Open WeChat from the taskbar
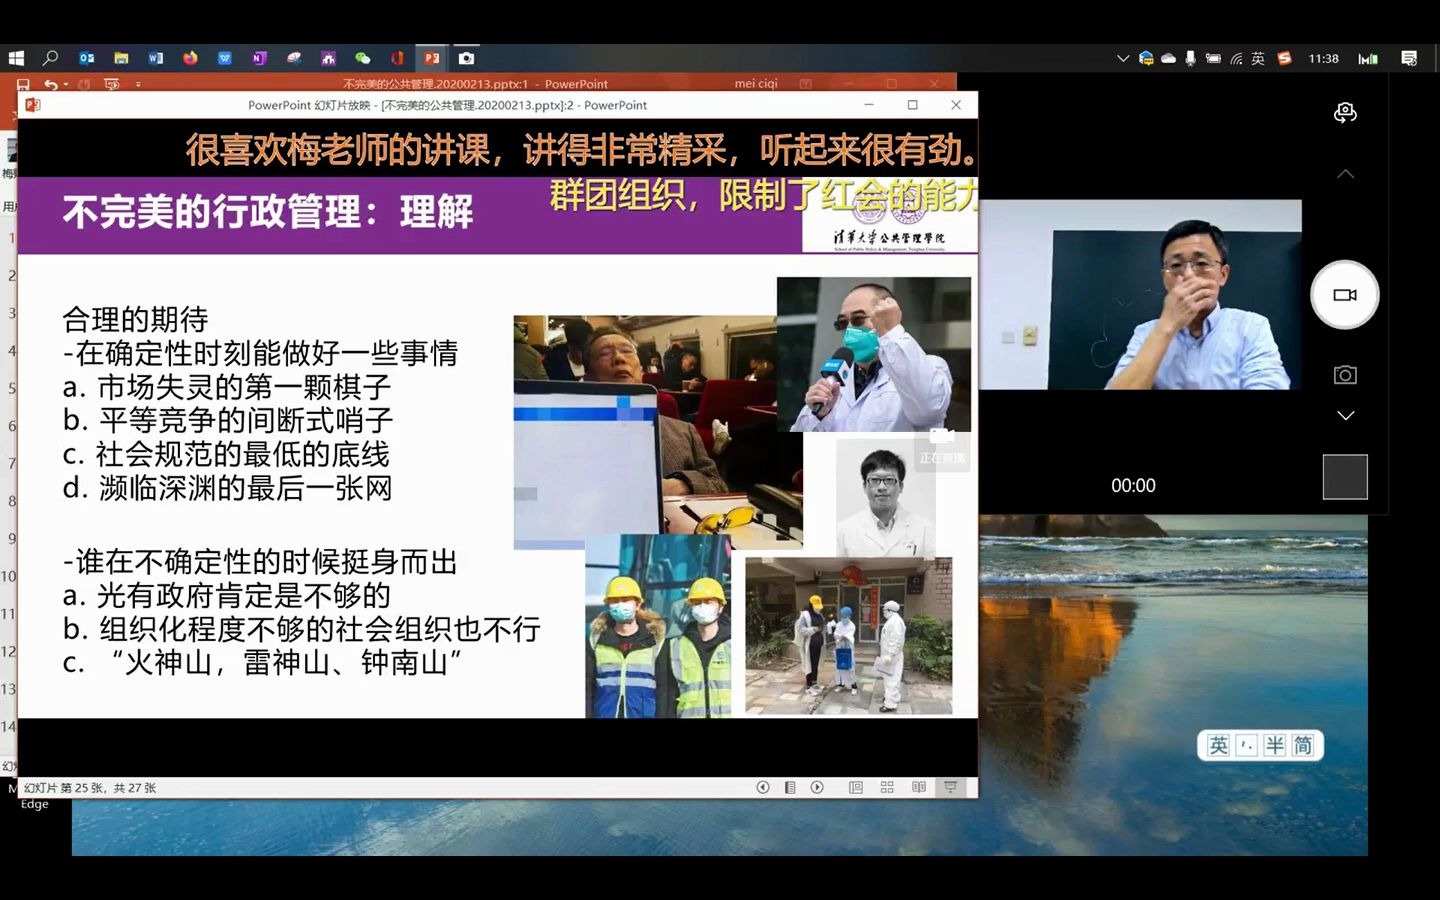 pyautogui.click(x=363, y=58)
